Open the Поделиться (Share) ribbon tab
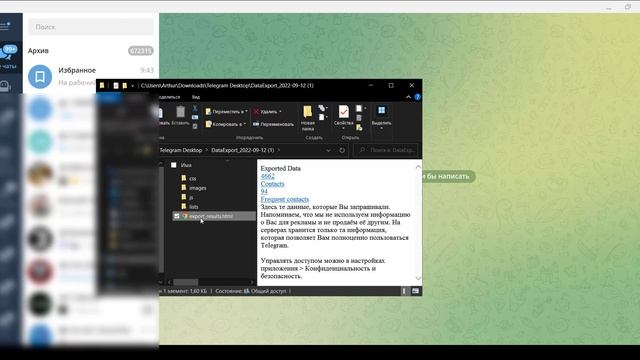The image size is (640, 360). pos(169,97)
